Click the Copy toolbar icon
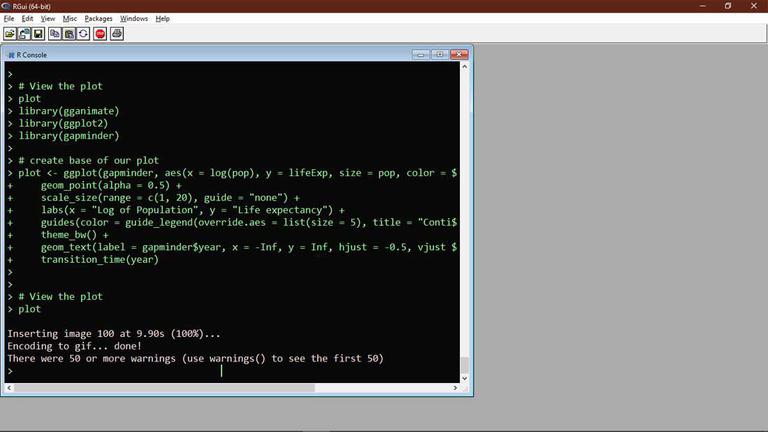This screenshot has width=768, height=432. 55,34
